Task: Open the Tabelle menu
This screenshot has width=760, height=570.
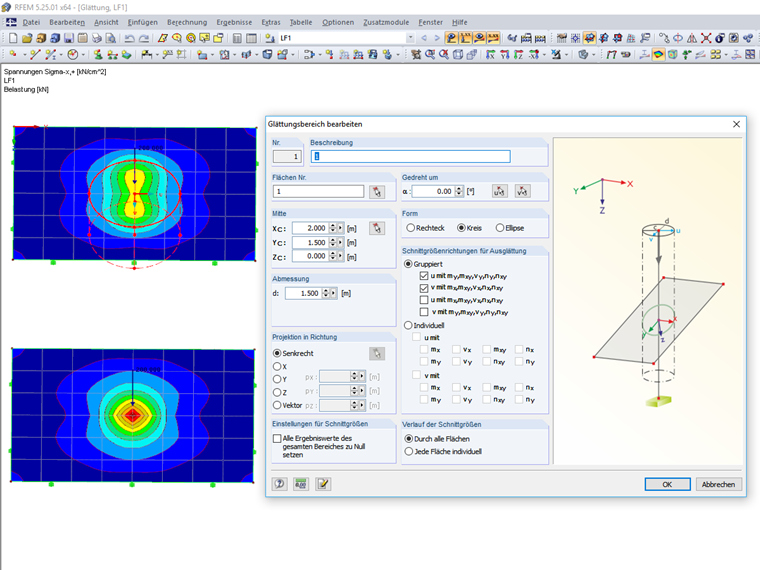Action: click(x=301, y=22)
